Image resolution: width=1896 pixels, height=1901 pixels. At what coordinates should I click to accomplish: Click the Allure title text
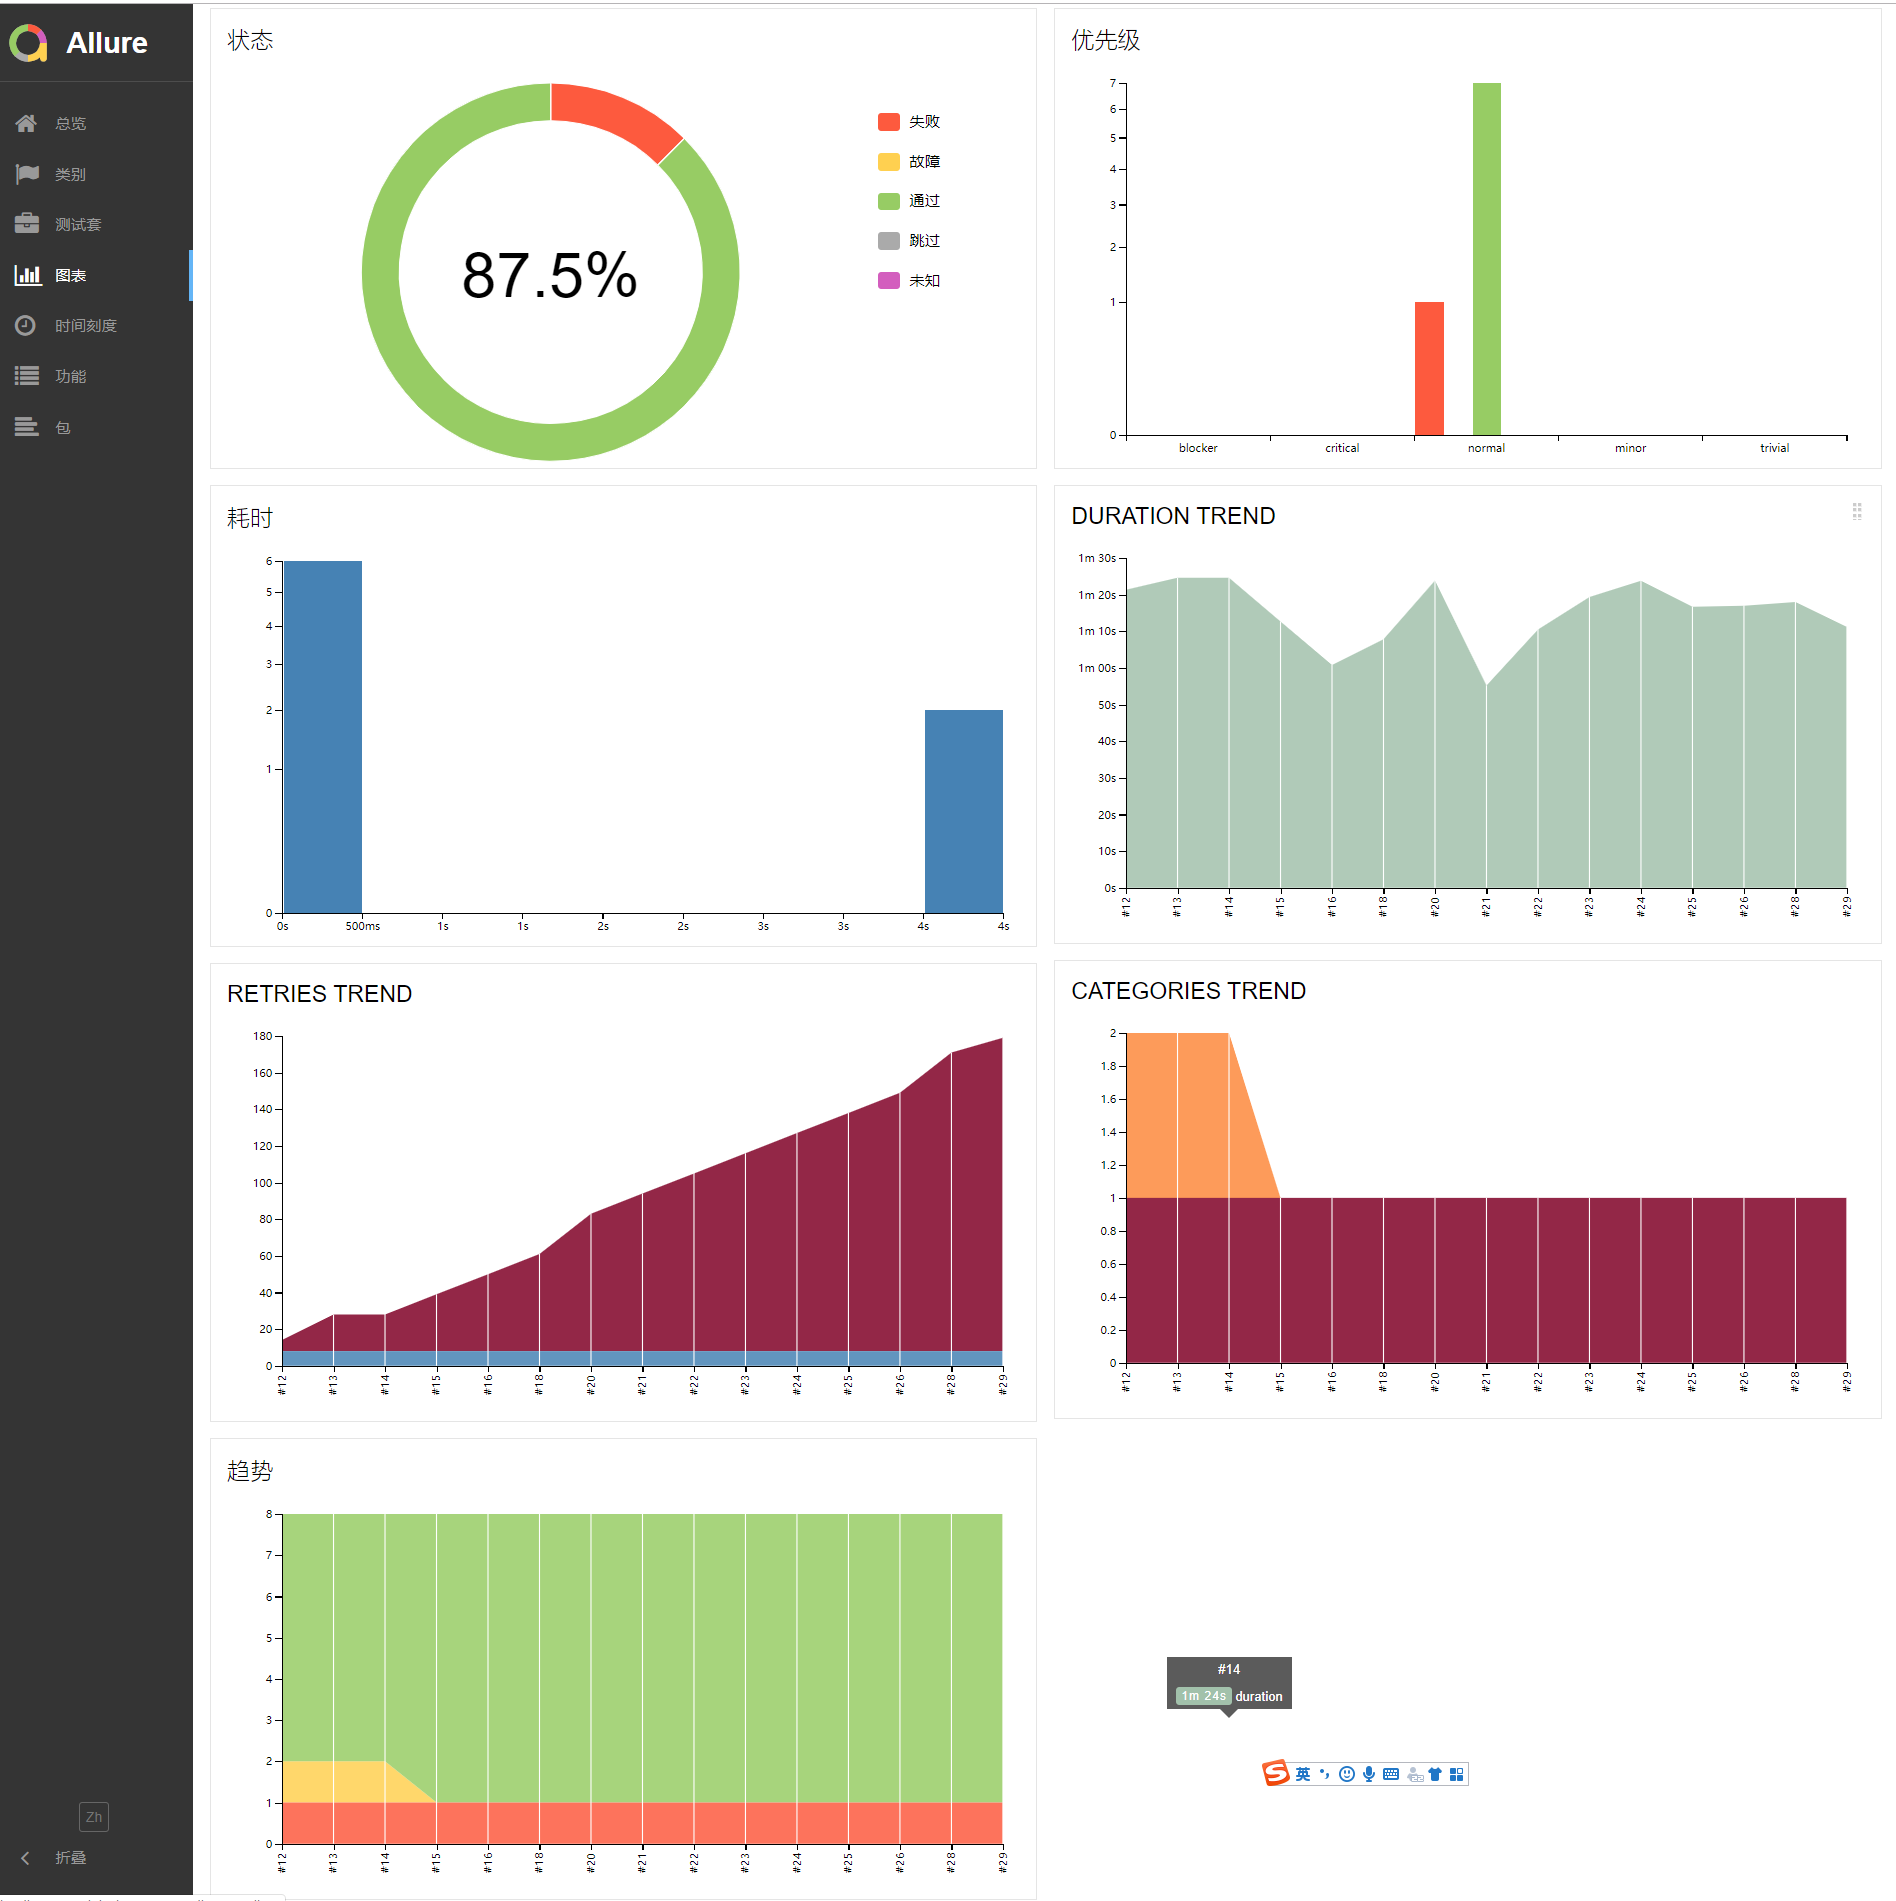point(107,43)
